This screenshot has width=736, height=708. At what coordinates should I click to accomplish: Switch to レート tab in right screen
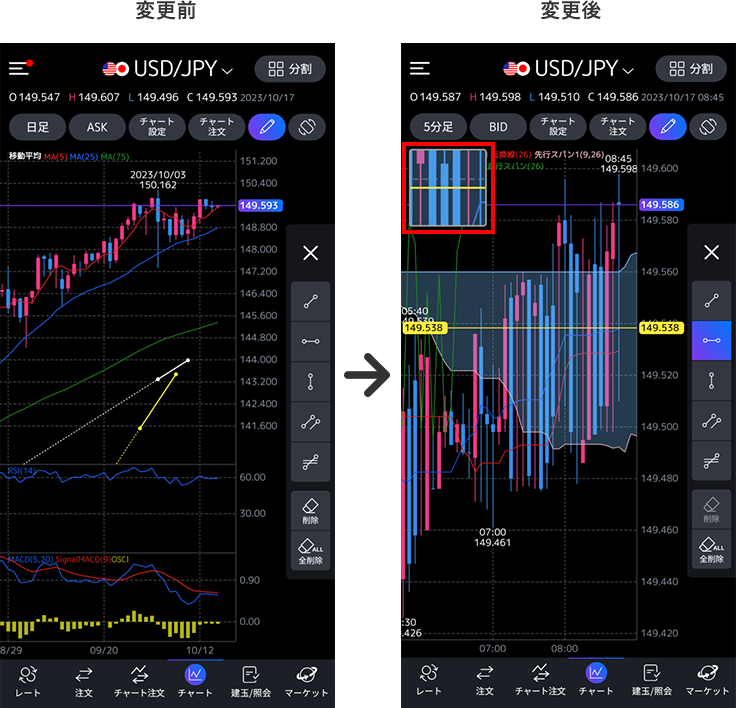click(429, 682)
